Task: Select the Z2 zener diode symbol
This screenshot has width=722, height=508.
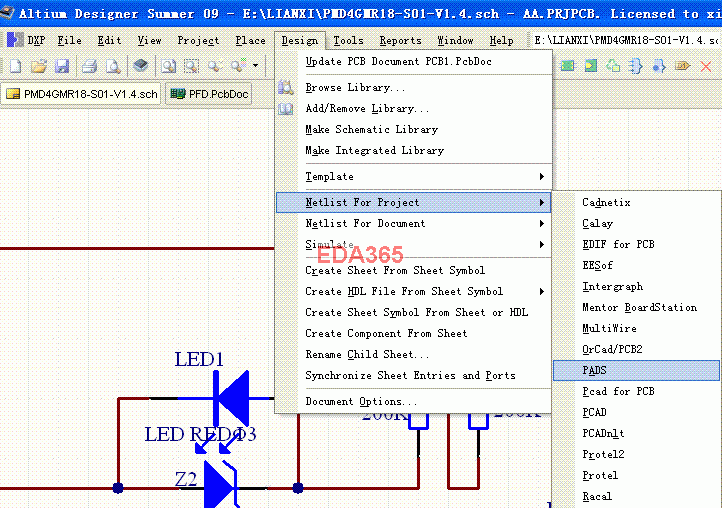Action: [220, 484]
